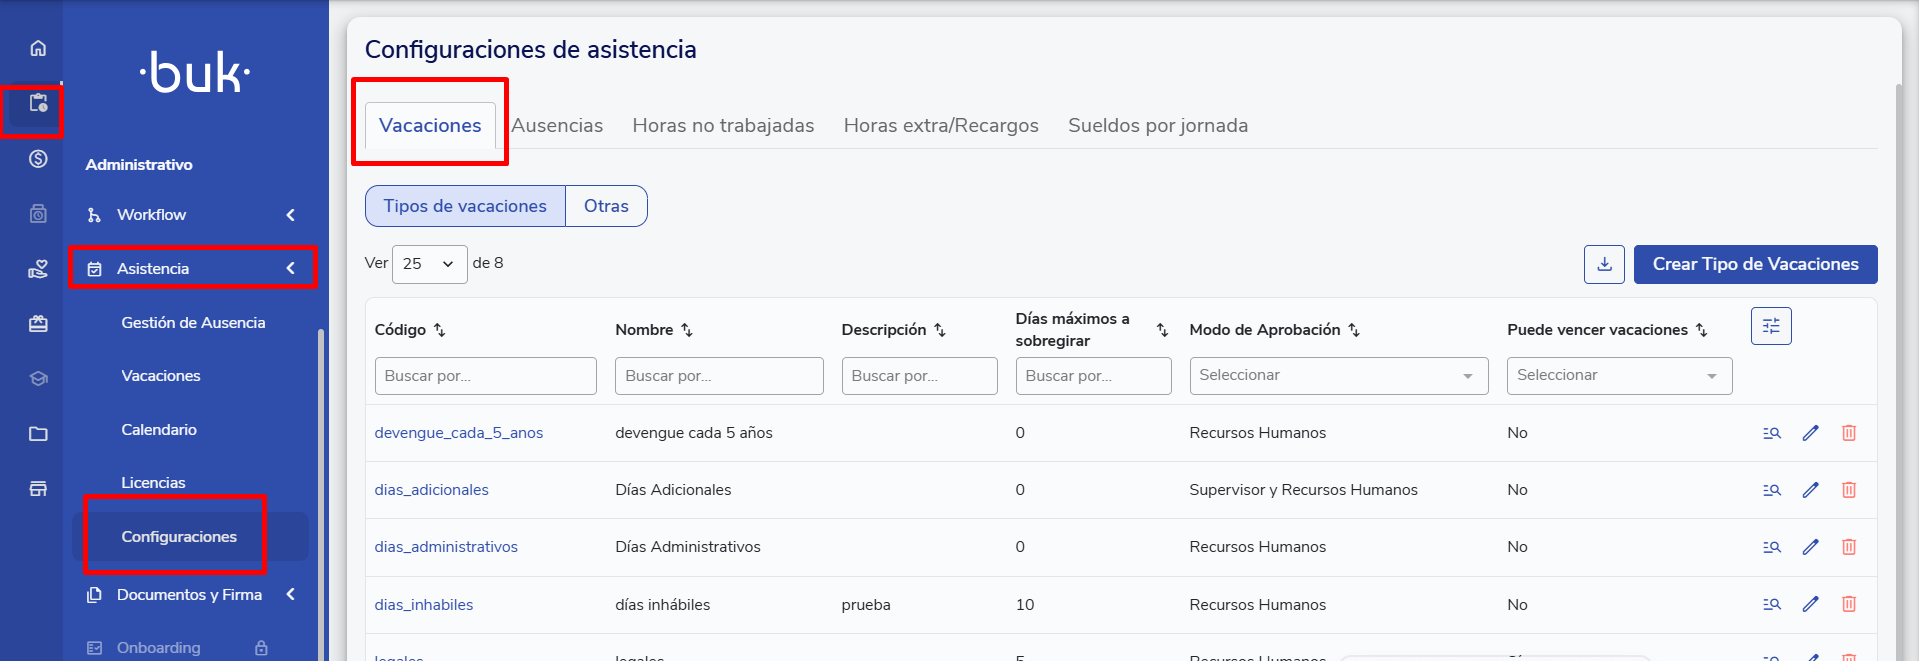Edit devengue_cada_5_anos with pencil icon

pyautogui.click(x=1810, y=433)
